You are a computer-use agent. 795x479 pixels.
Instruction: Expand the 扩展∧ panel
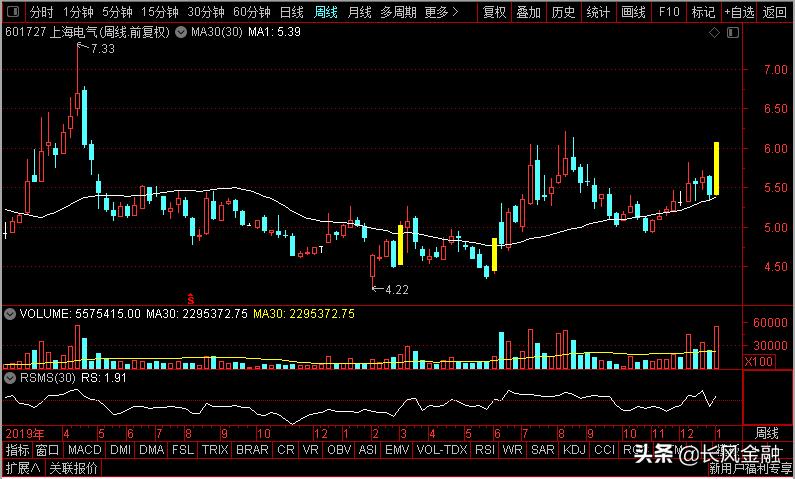(23, 467)
